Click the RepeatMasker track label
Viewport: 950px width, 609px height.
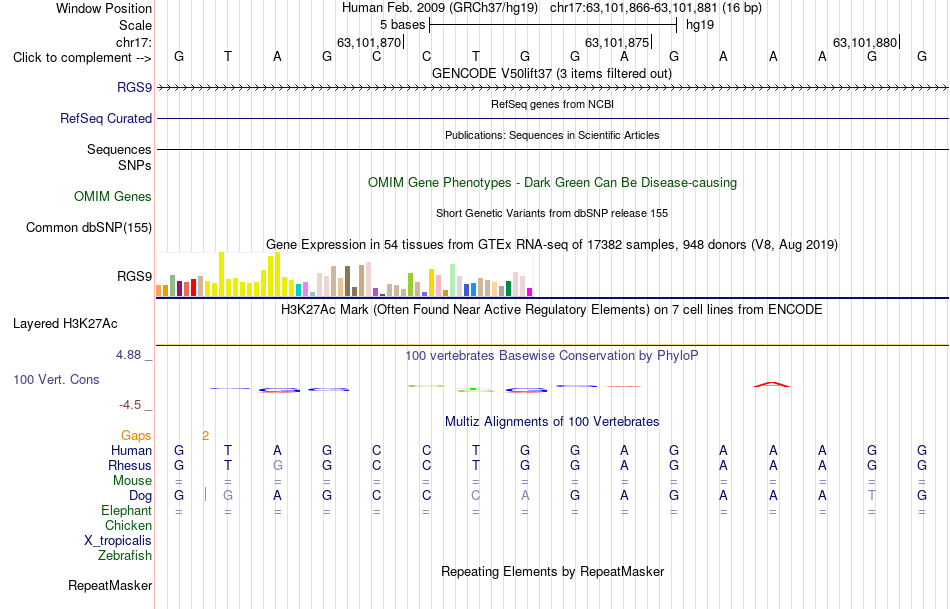pos(110,585)
